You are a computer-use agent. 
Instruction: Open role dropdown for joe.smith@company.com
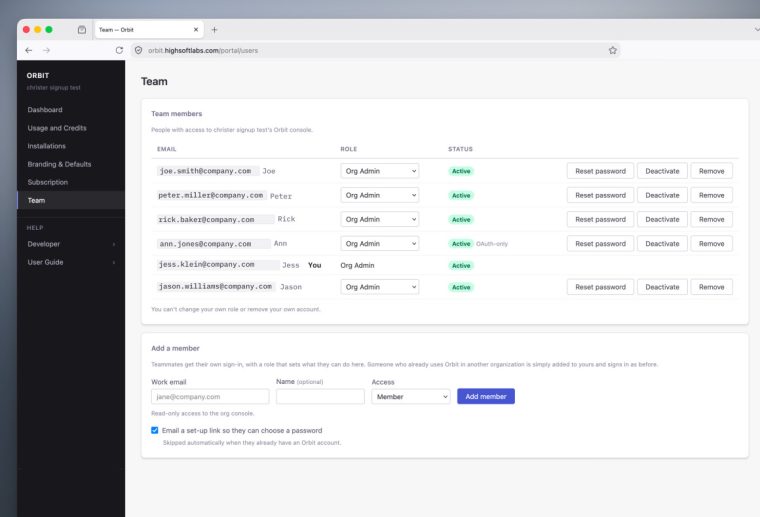pos(380,171)
